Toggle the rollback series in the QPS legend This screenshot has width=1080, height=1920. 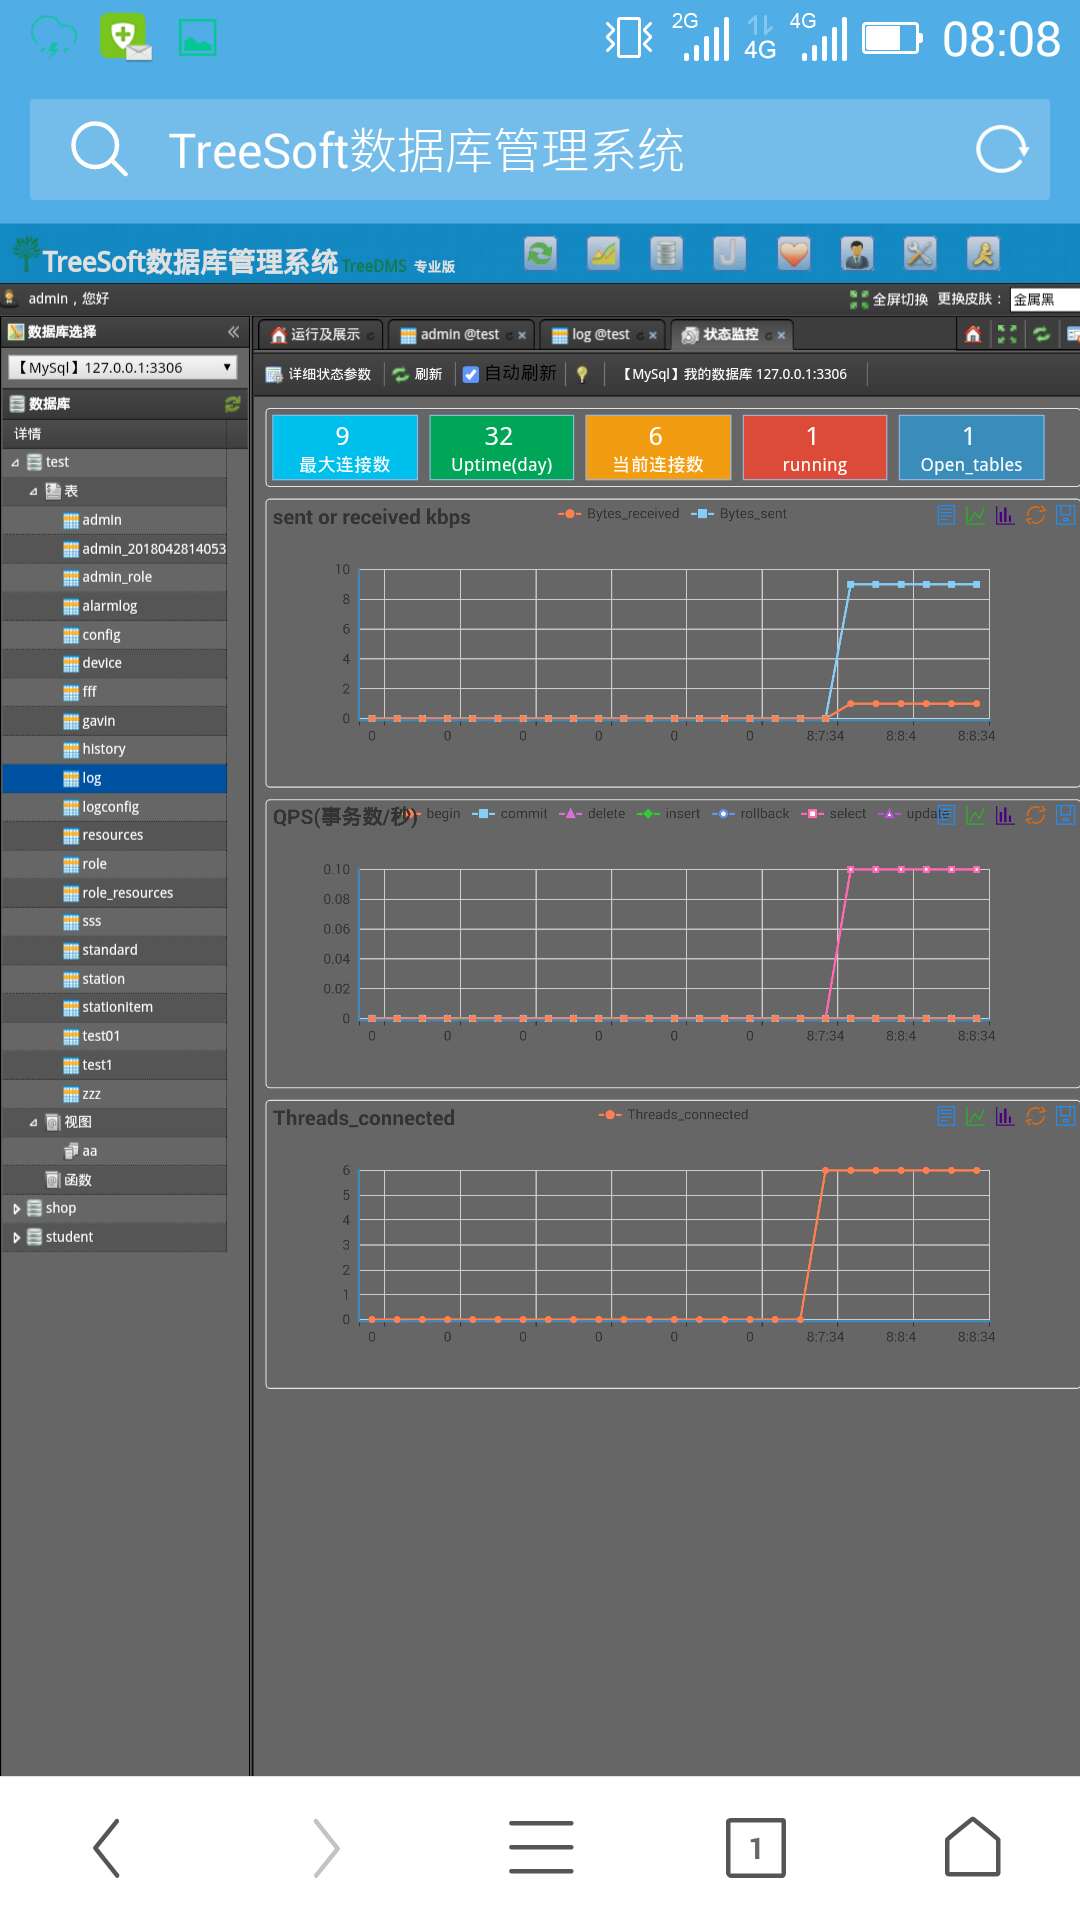(750, 814)
